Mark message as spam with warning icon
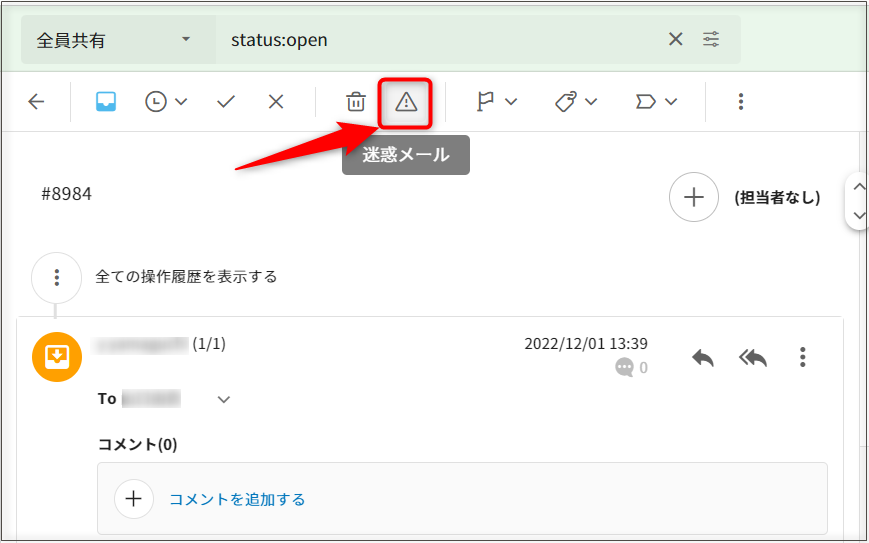This screenshot has width=869, height=543. (406, 101)
